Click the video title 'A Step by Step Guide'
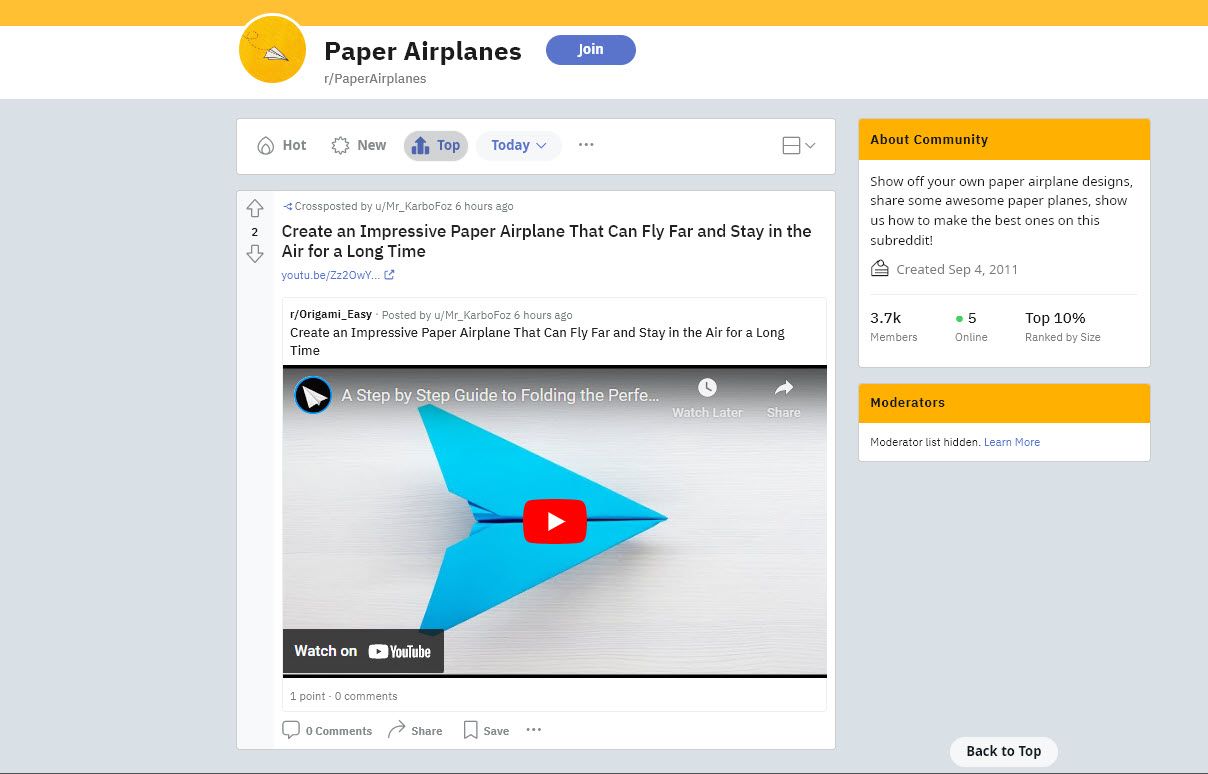 [500, 395]
